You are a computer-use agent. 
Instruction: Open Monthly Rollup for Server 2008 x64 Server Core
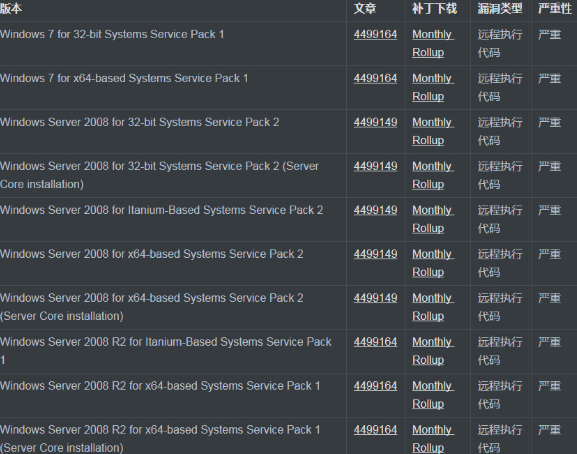coord(433,307)
